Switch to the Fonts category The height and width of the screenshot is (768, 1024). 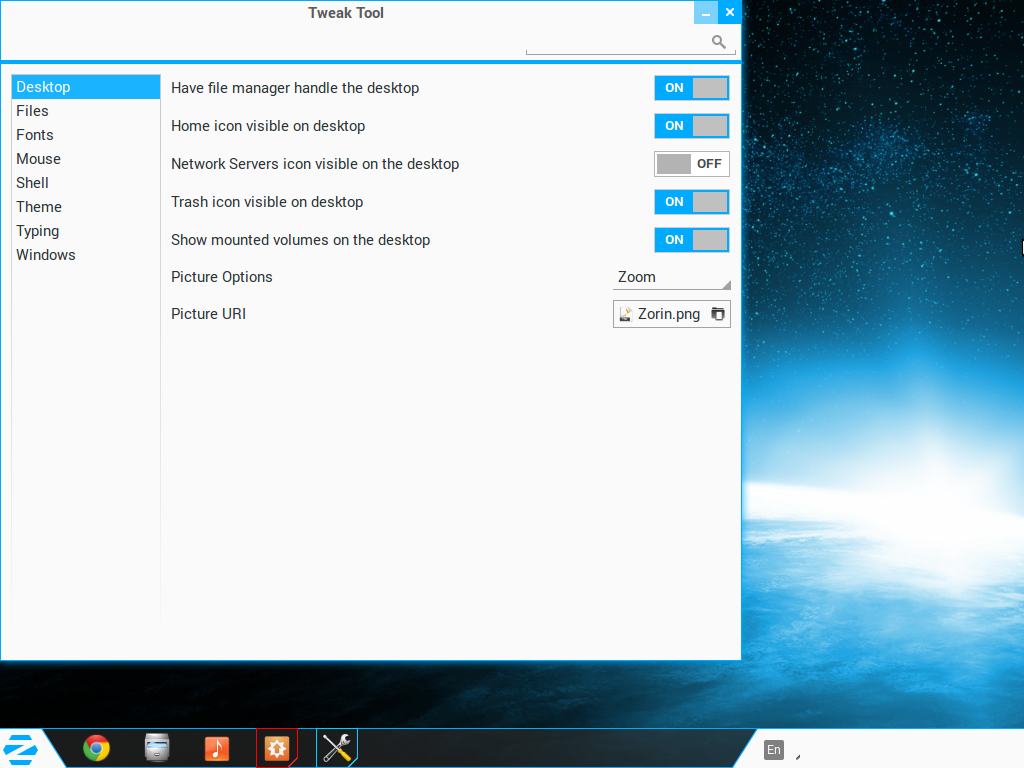click(86, 135)
